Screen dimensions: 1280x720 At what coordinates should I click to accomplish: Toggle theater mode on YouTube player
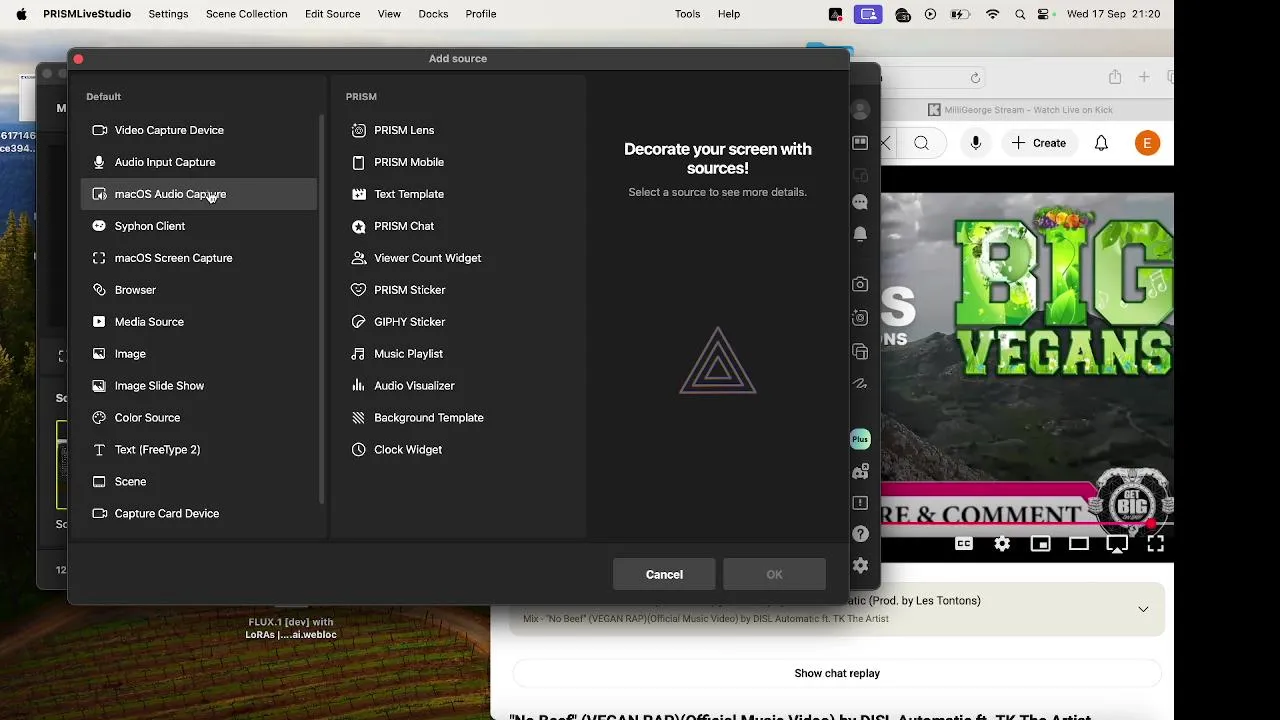pos(1079,544)
